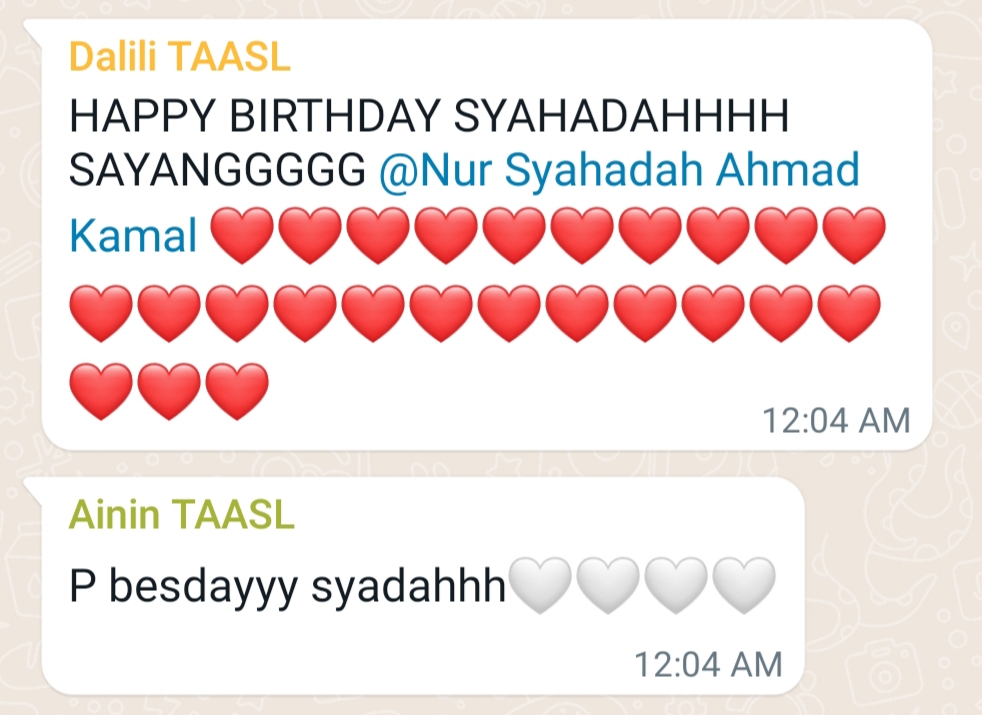Tap the last red heart in middle row
Image resolution: width=982 pixels, height=715 pixels.
point(849,313)
